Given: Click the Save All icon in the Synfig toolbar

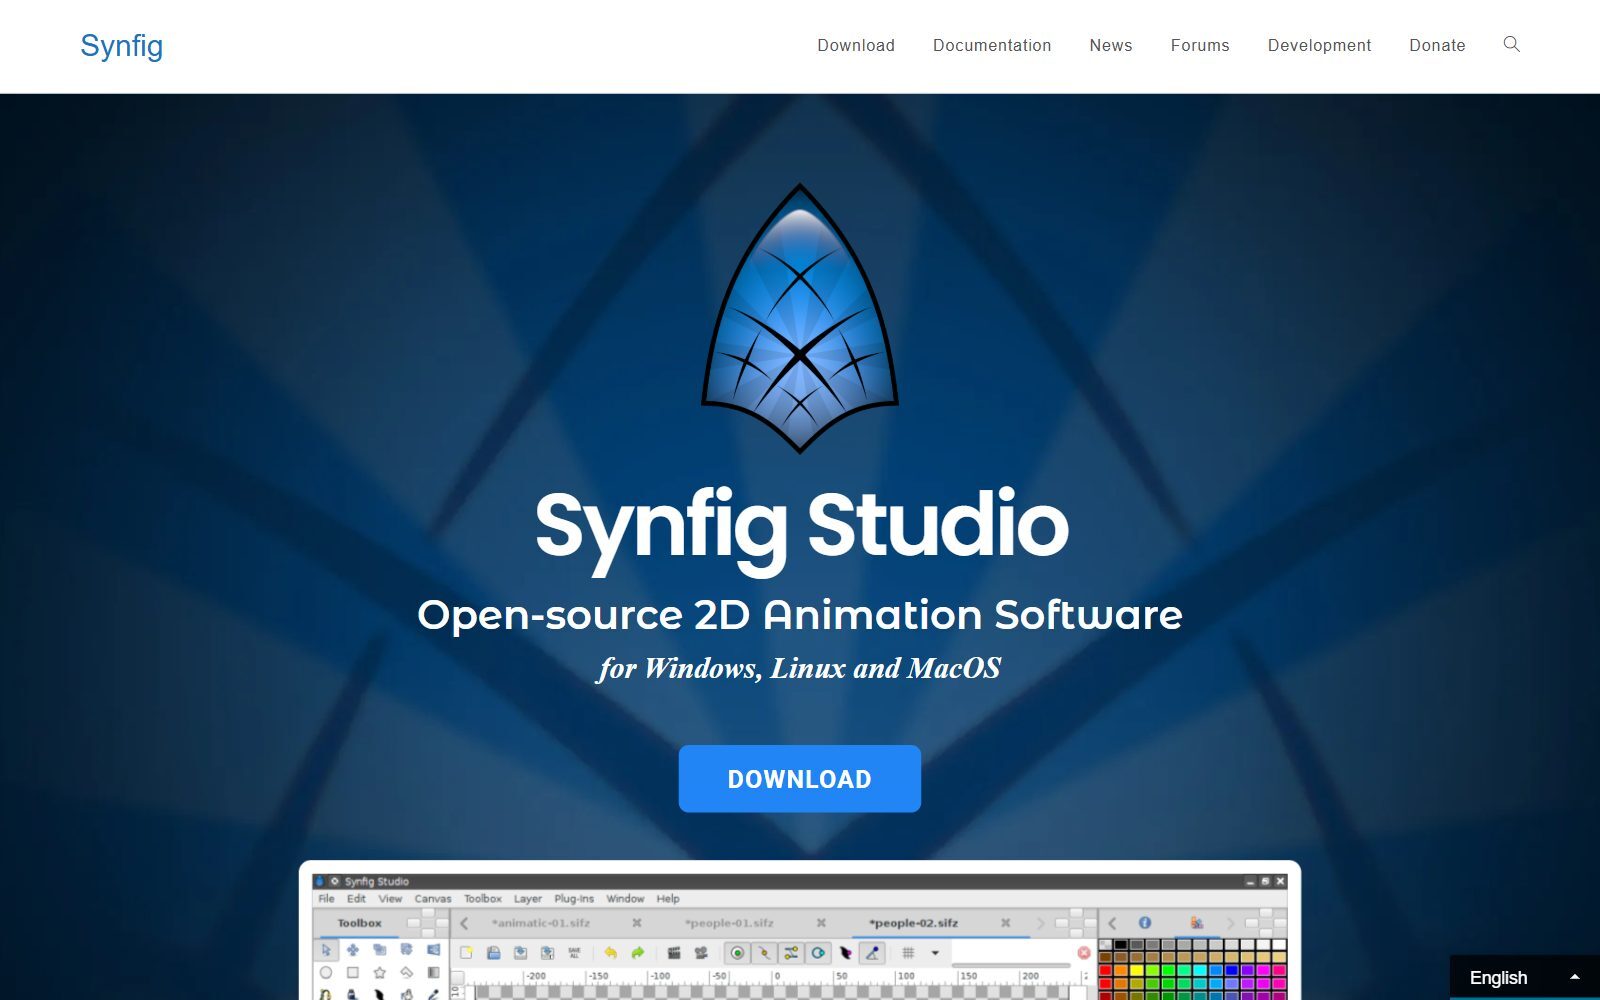Looking at the screenshot, I should pyautogui.click(x=574, y=953).
